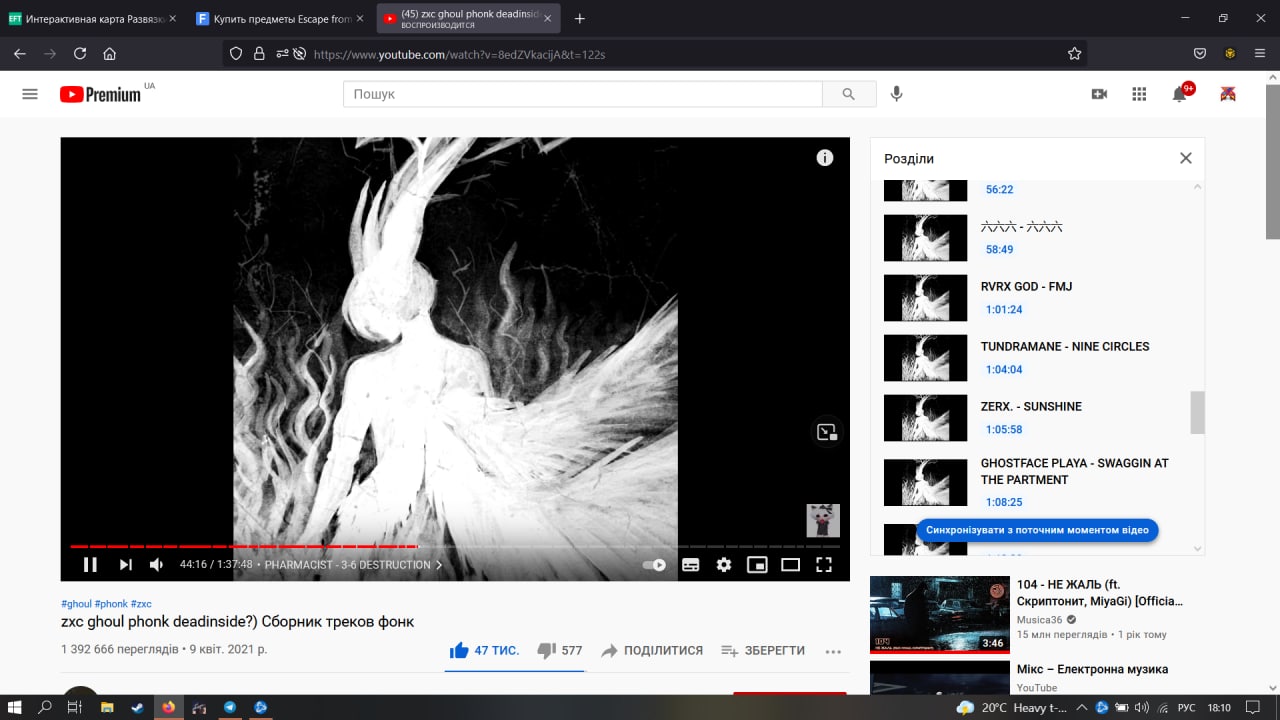
Task: Like the video with thumbs up
Action: [484, 651]
